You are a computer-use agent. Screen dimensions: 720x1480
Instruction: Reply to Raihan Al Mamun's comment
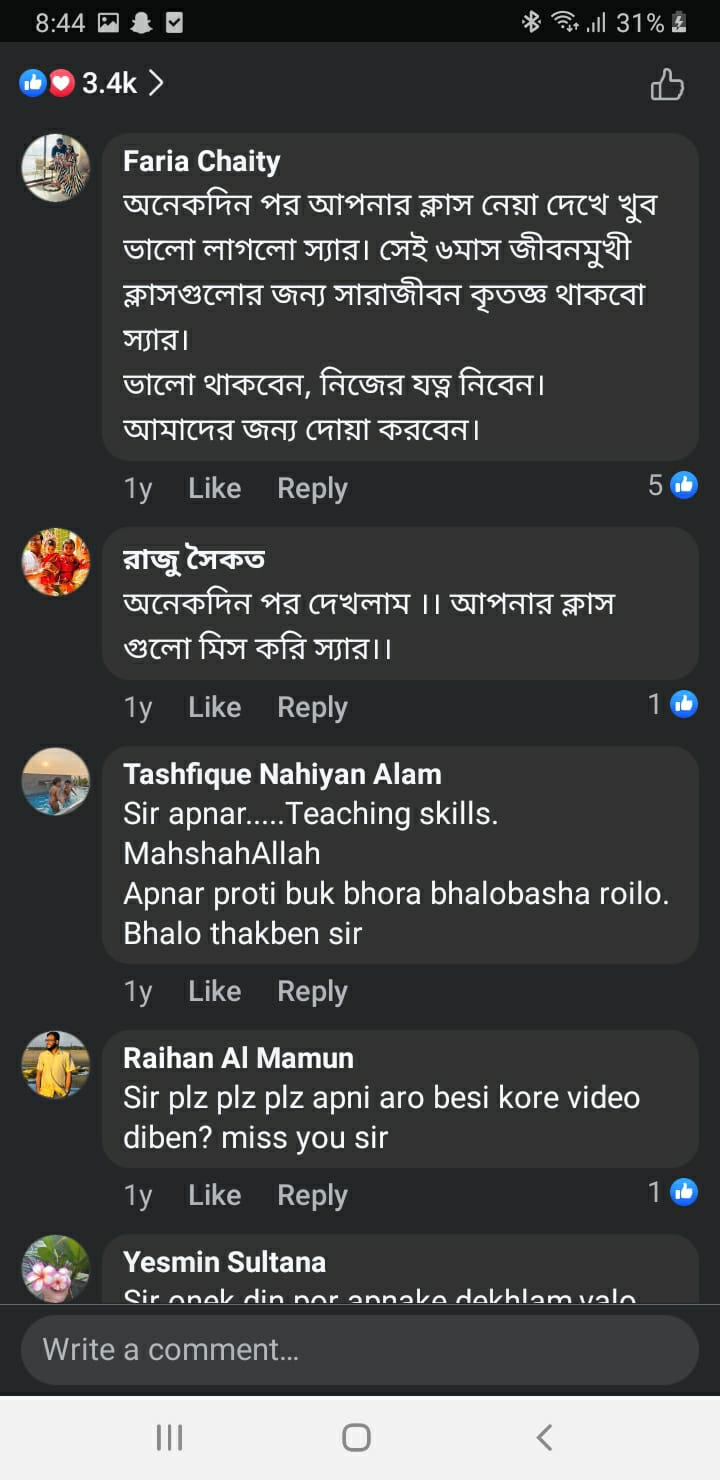312,1195
